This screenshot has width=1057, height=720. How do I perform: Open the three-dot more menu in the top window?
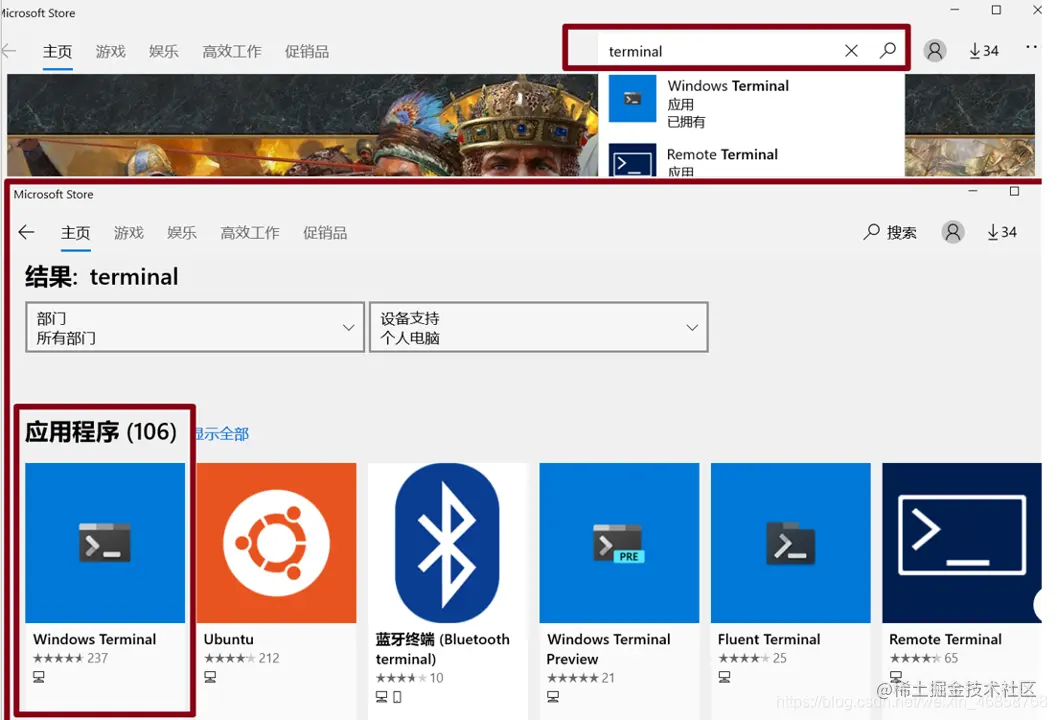click(1031, 47)
